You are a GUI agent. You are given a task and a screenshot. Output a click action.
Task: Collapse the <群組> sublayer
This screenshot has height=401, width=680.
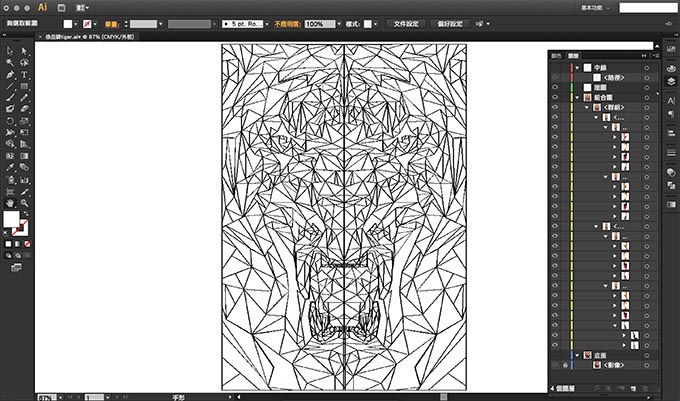pos(587,107)
